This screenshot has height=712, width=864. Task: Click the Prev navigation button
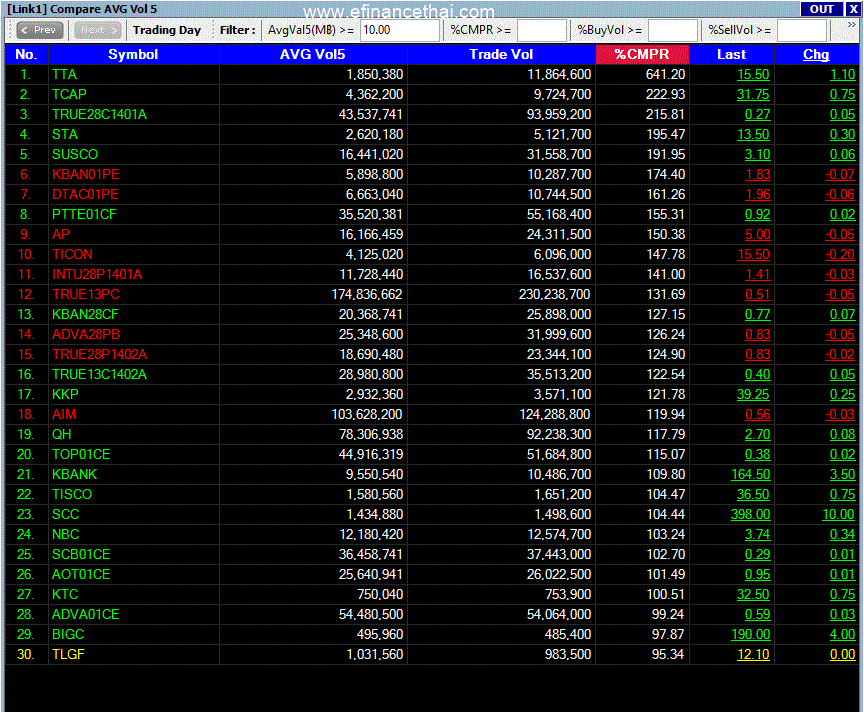click(40, 30)
